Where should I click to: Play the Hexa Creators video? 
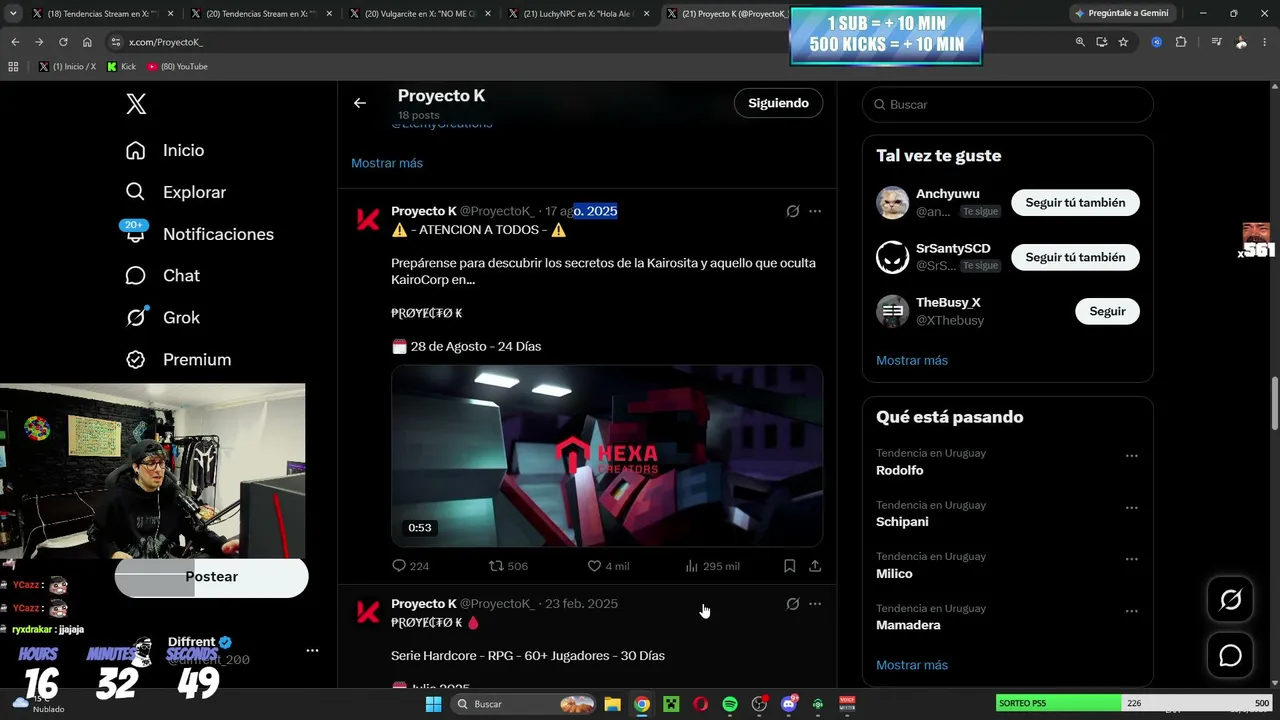[607, 456]
